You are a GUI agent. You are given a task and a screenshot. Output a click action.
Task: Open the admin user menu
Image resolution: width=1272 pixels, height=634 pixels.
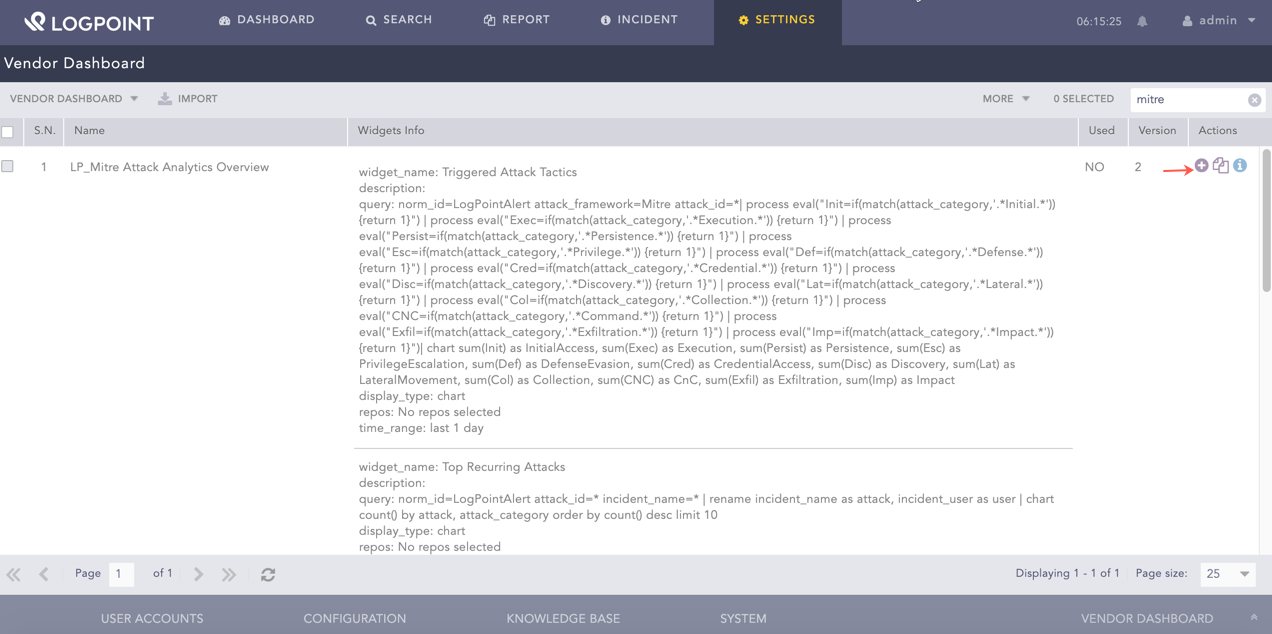coord(1219,21)
